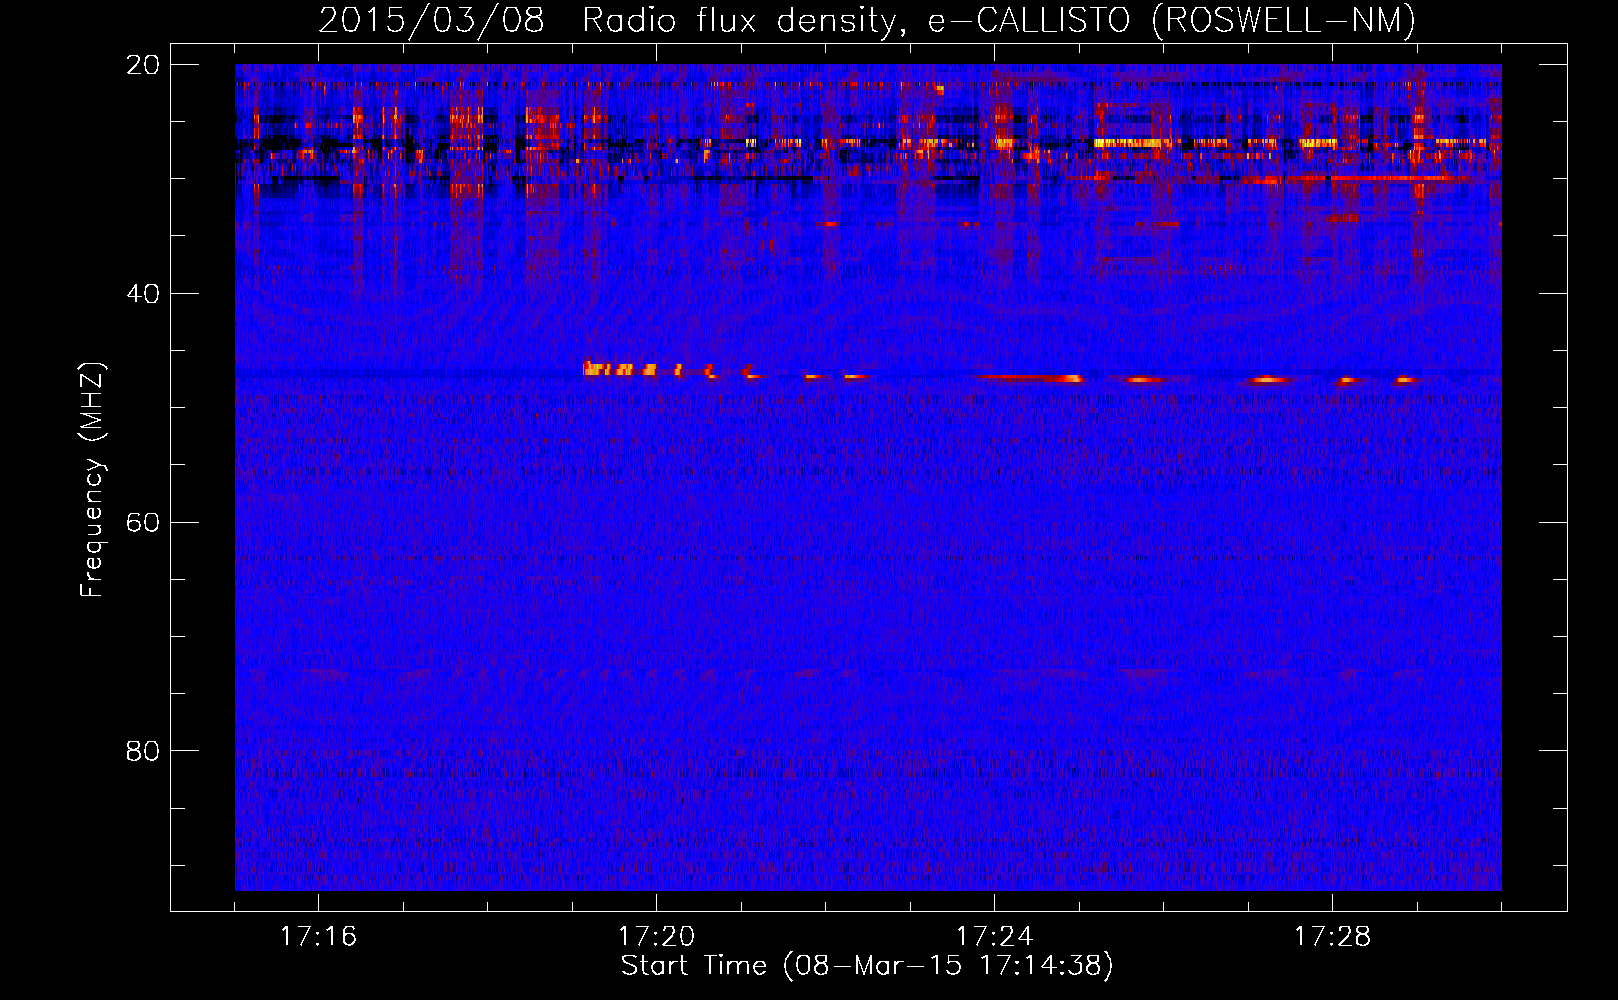This screenshot has height=1000, width=1618.
Task: Click the plot title 'Radio flux density, e-CALLISTO (ROSWELL-NM)'
Action: tap(999, 21)
